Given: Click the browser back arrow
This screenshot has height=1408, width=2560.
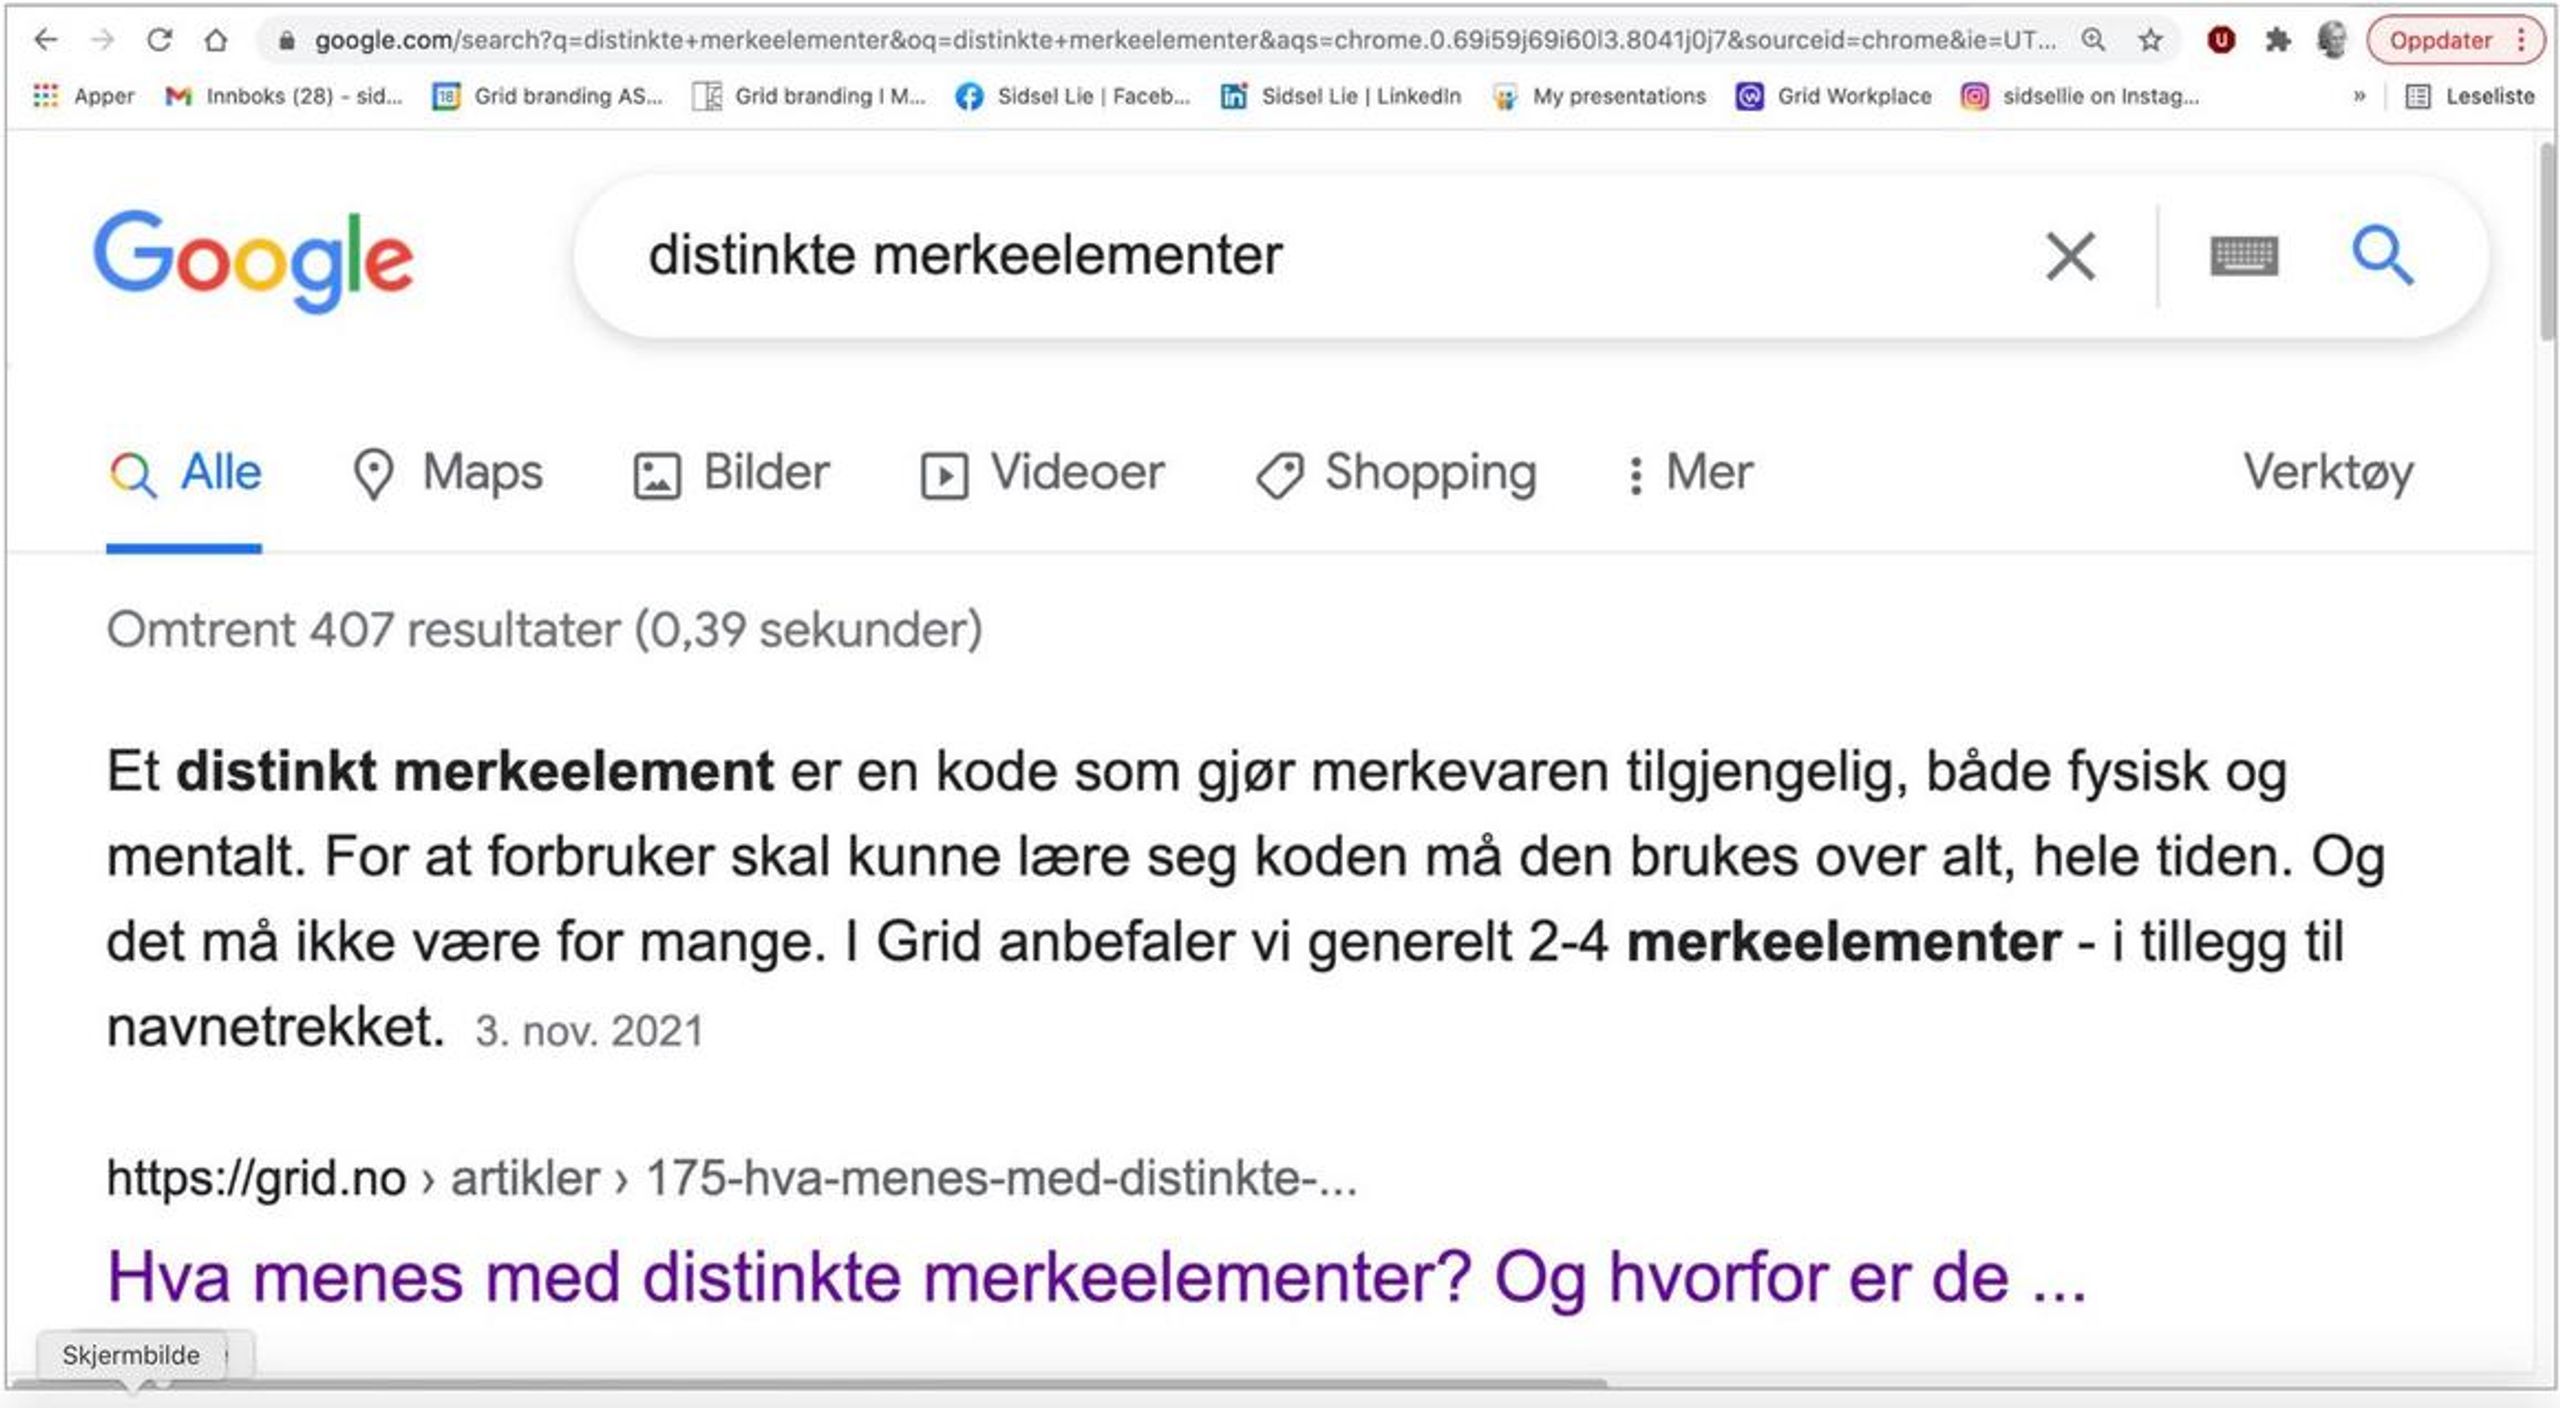Looking at the screenshot, I should coord(46,40).
